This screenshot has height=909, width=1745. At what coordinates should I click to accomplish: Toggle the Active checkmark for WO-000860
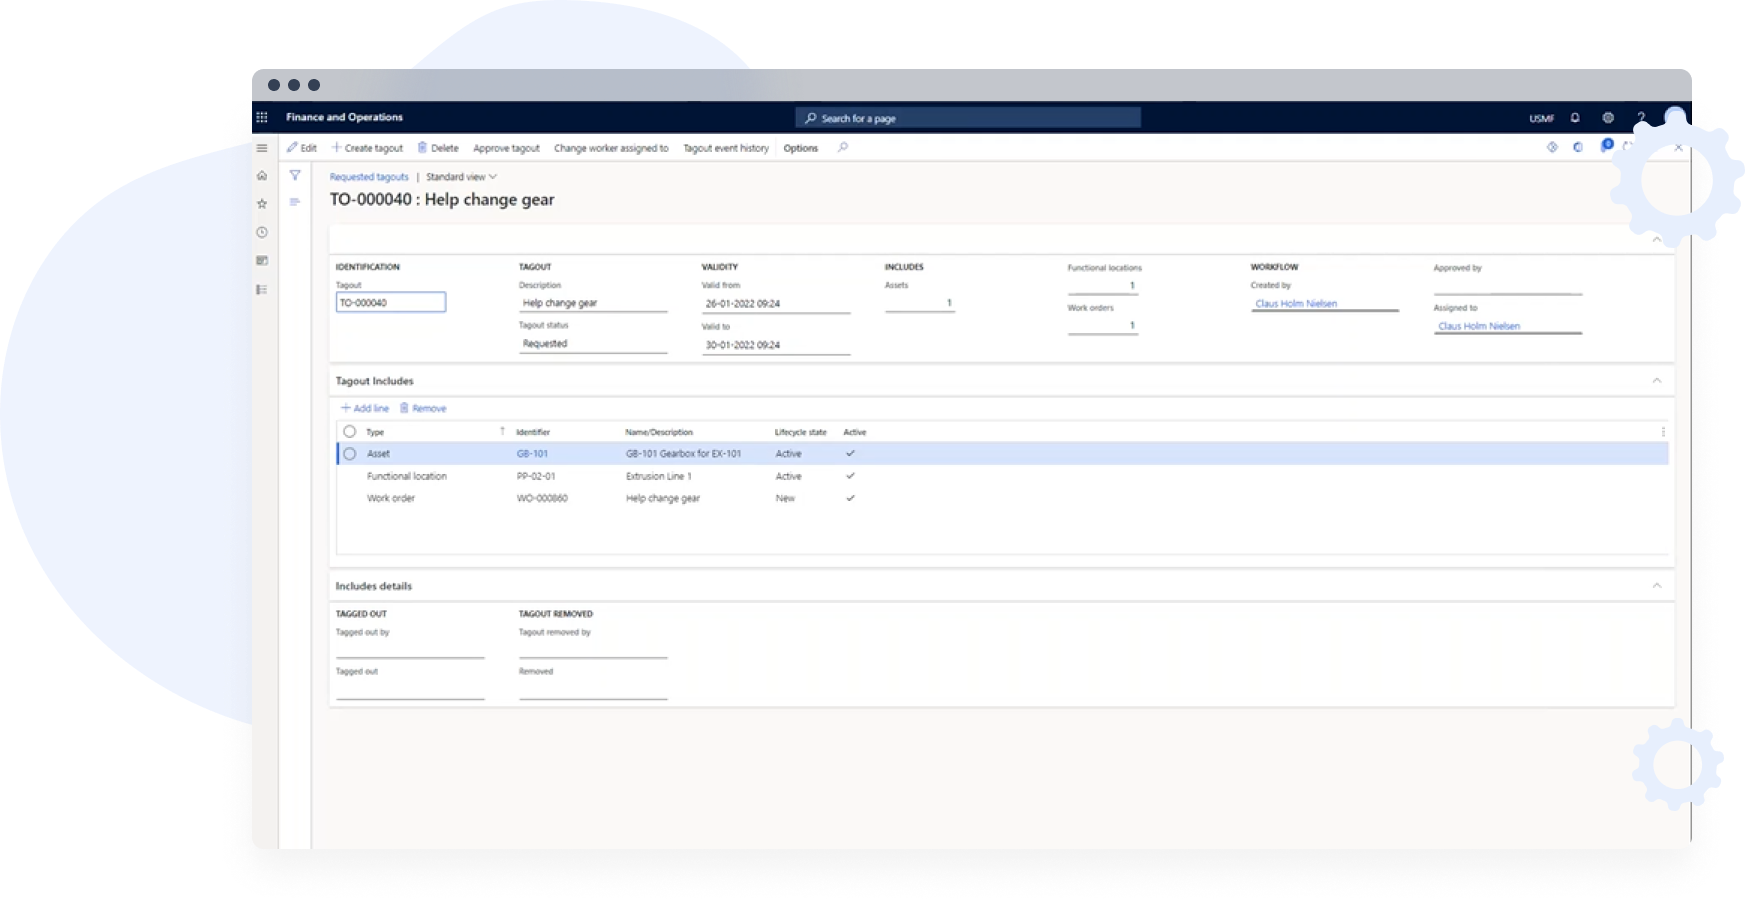tap(851, 498)
